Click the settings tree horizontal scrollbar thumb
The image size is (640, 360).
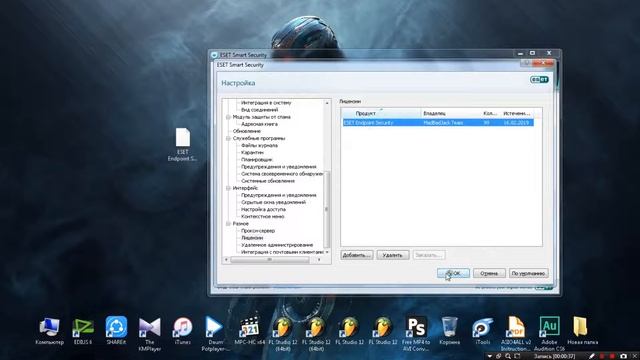coord(269,260)
